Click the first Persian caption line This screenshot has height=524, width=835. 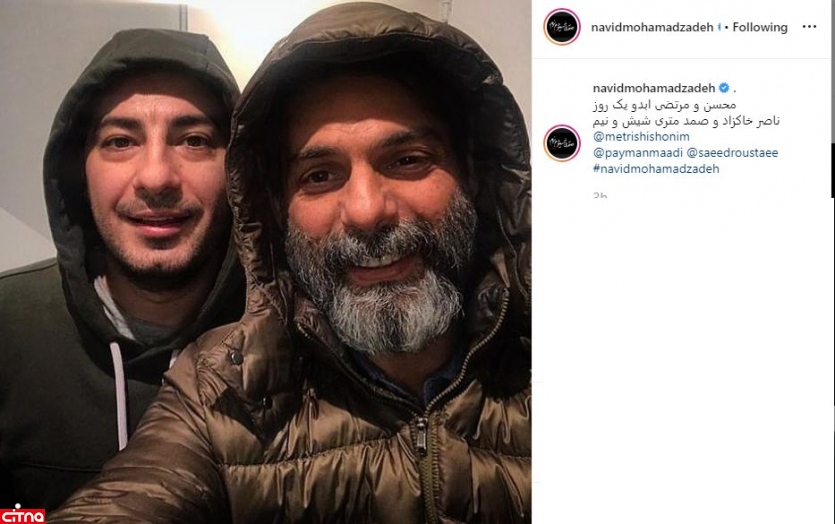tap(664, 105)
